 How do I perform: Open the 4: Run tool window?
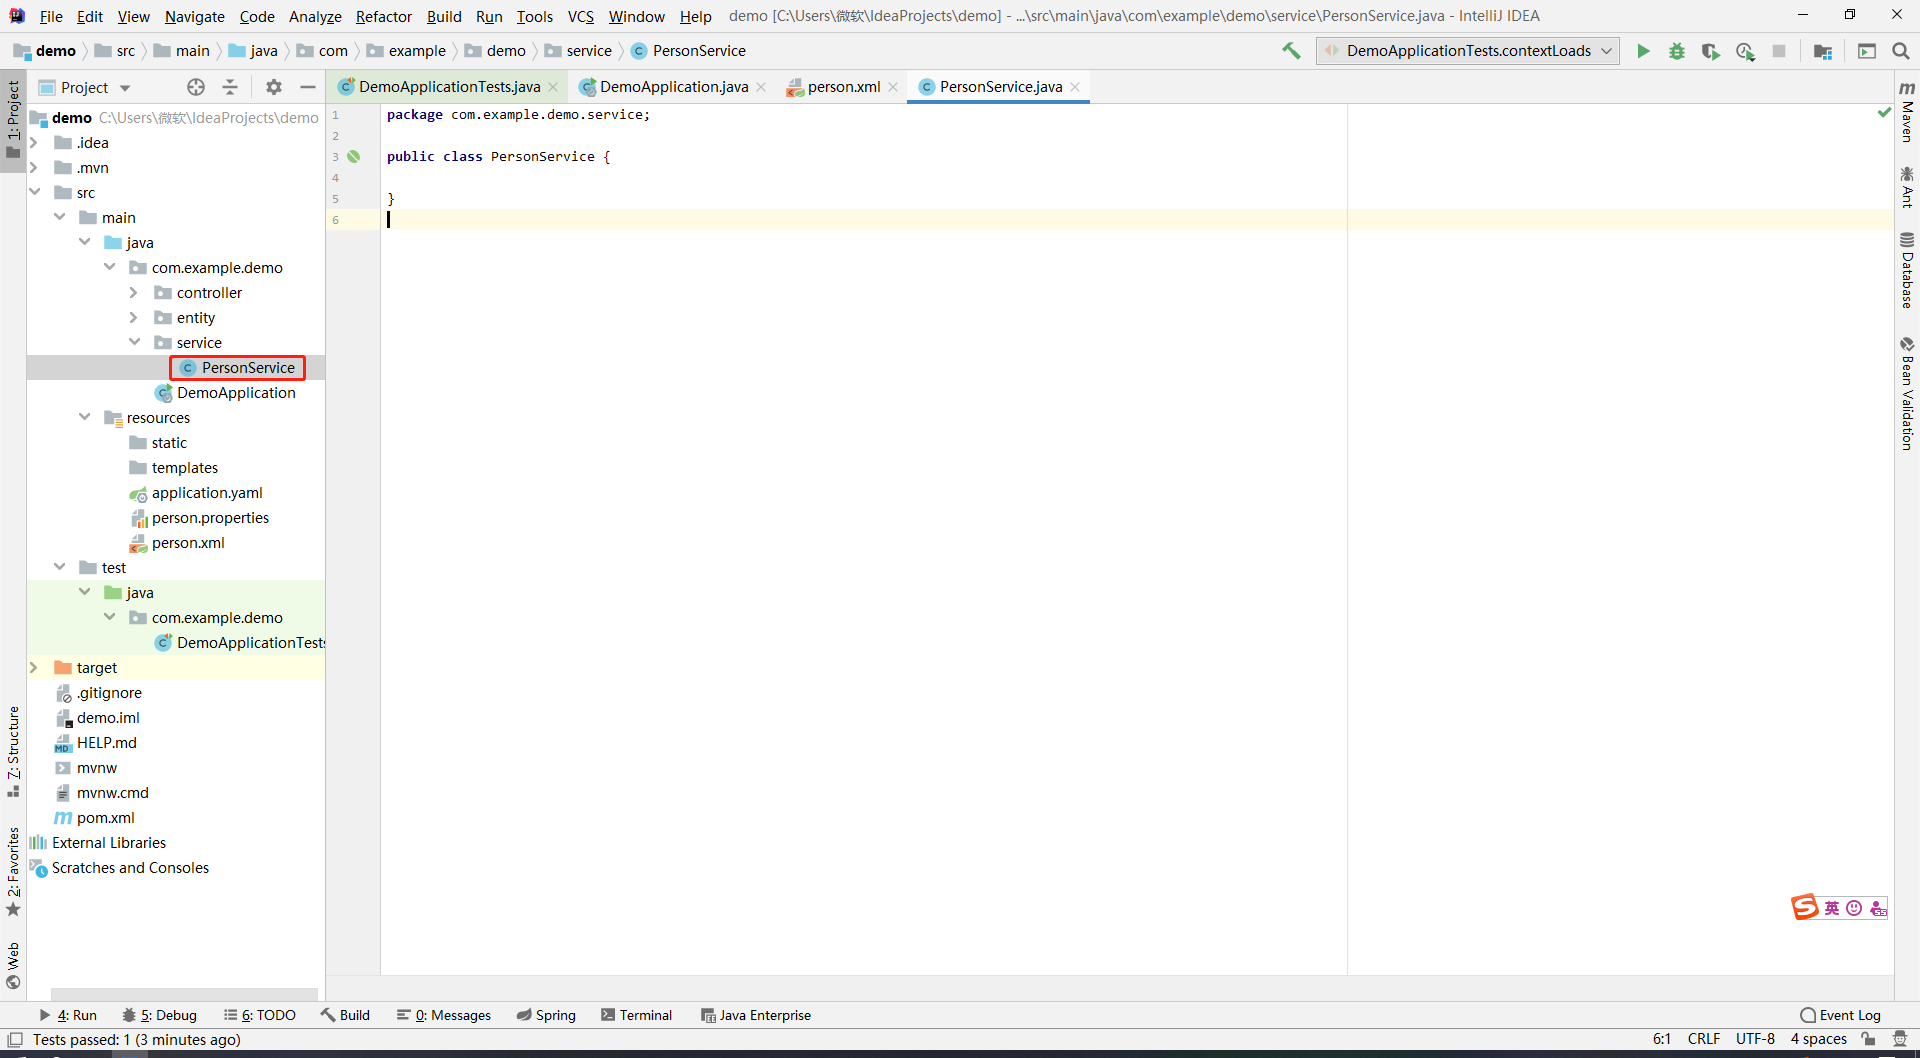click(68, 1015)
